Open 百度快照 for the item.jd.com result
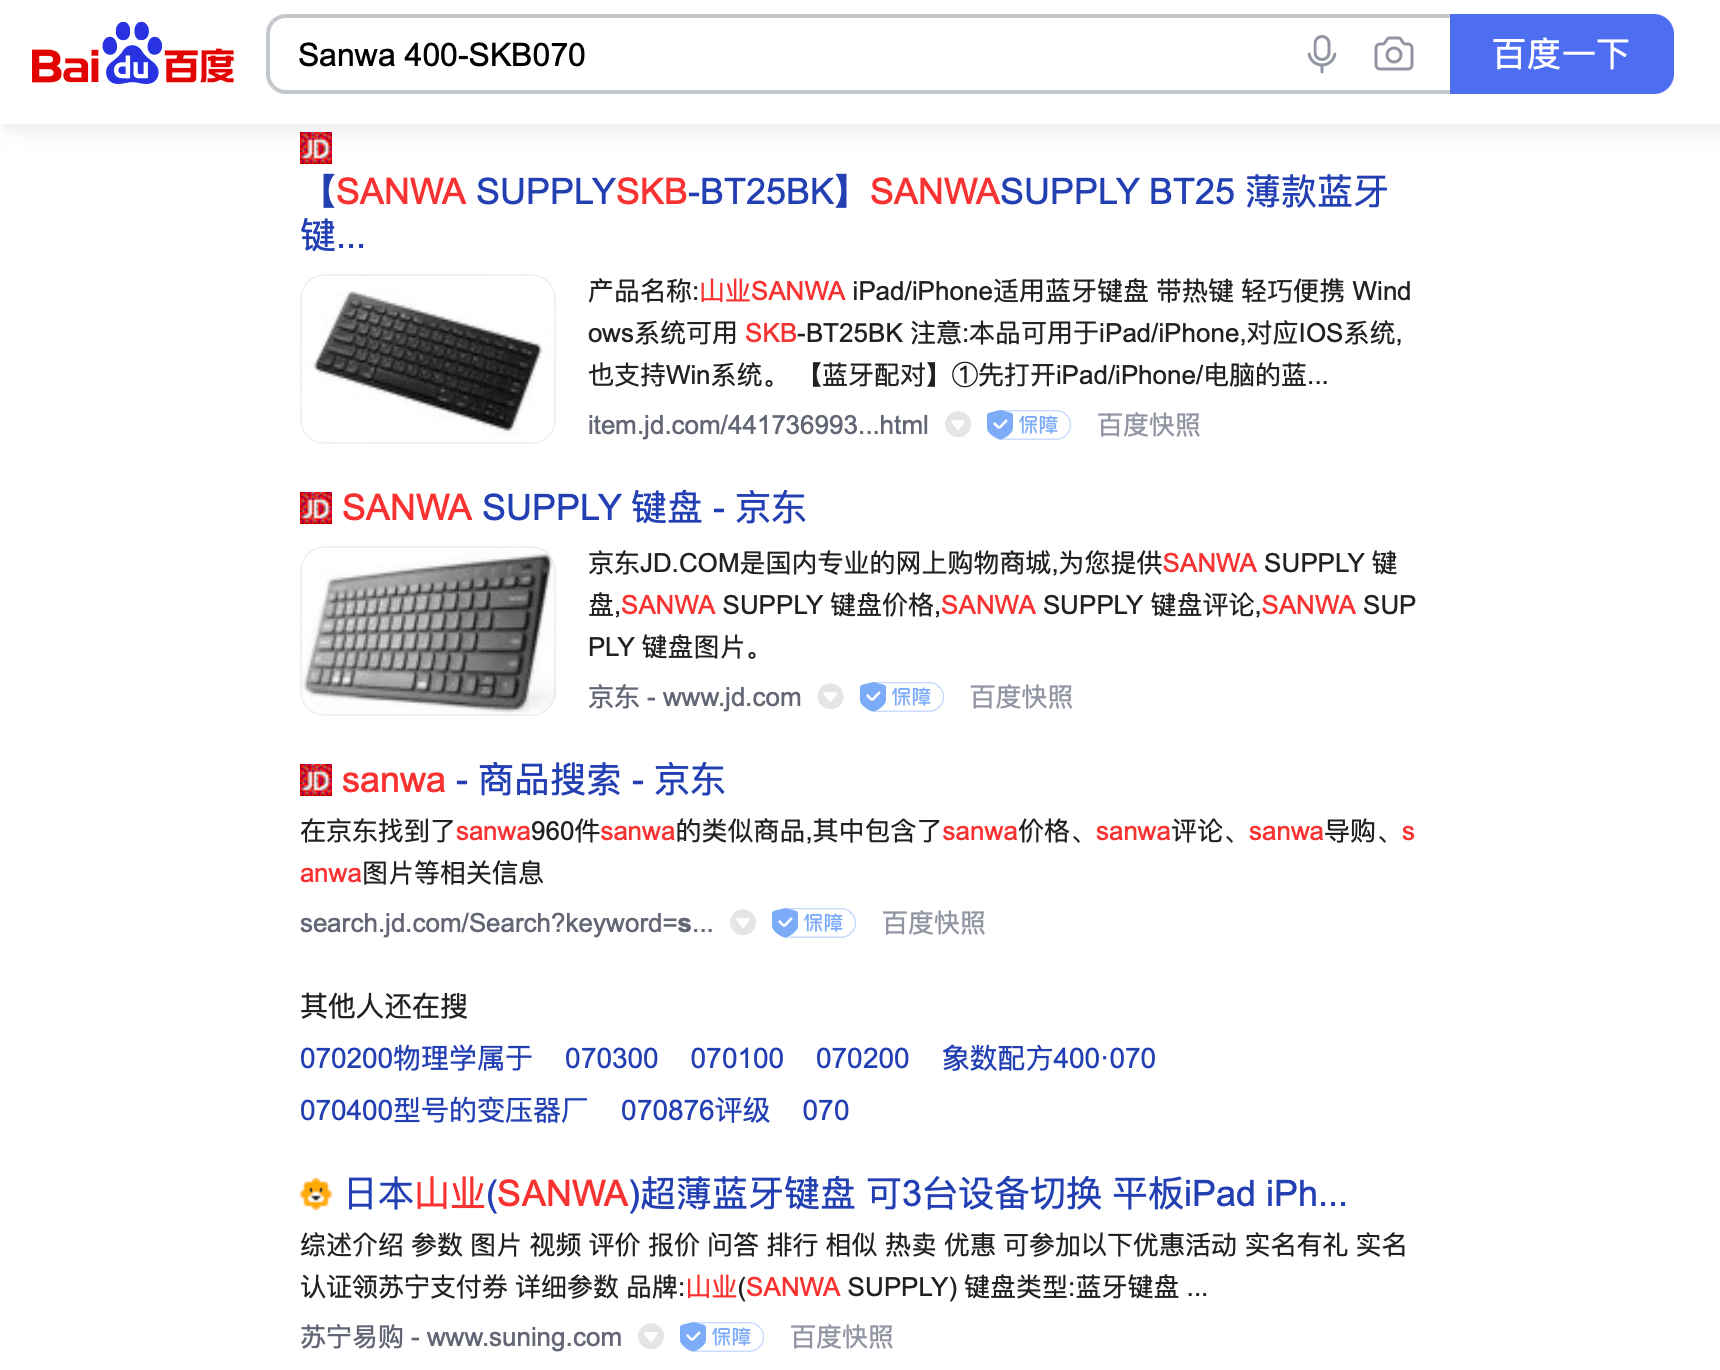This screenshot has height=1370, width=1720. [1148, 425]
